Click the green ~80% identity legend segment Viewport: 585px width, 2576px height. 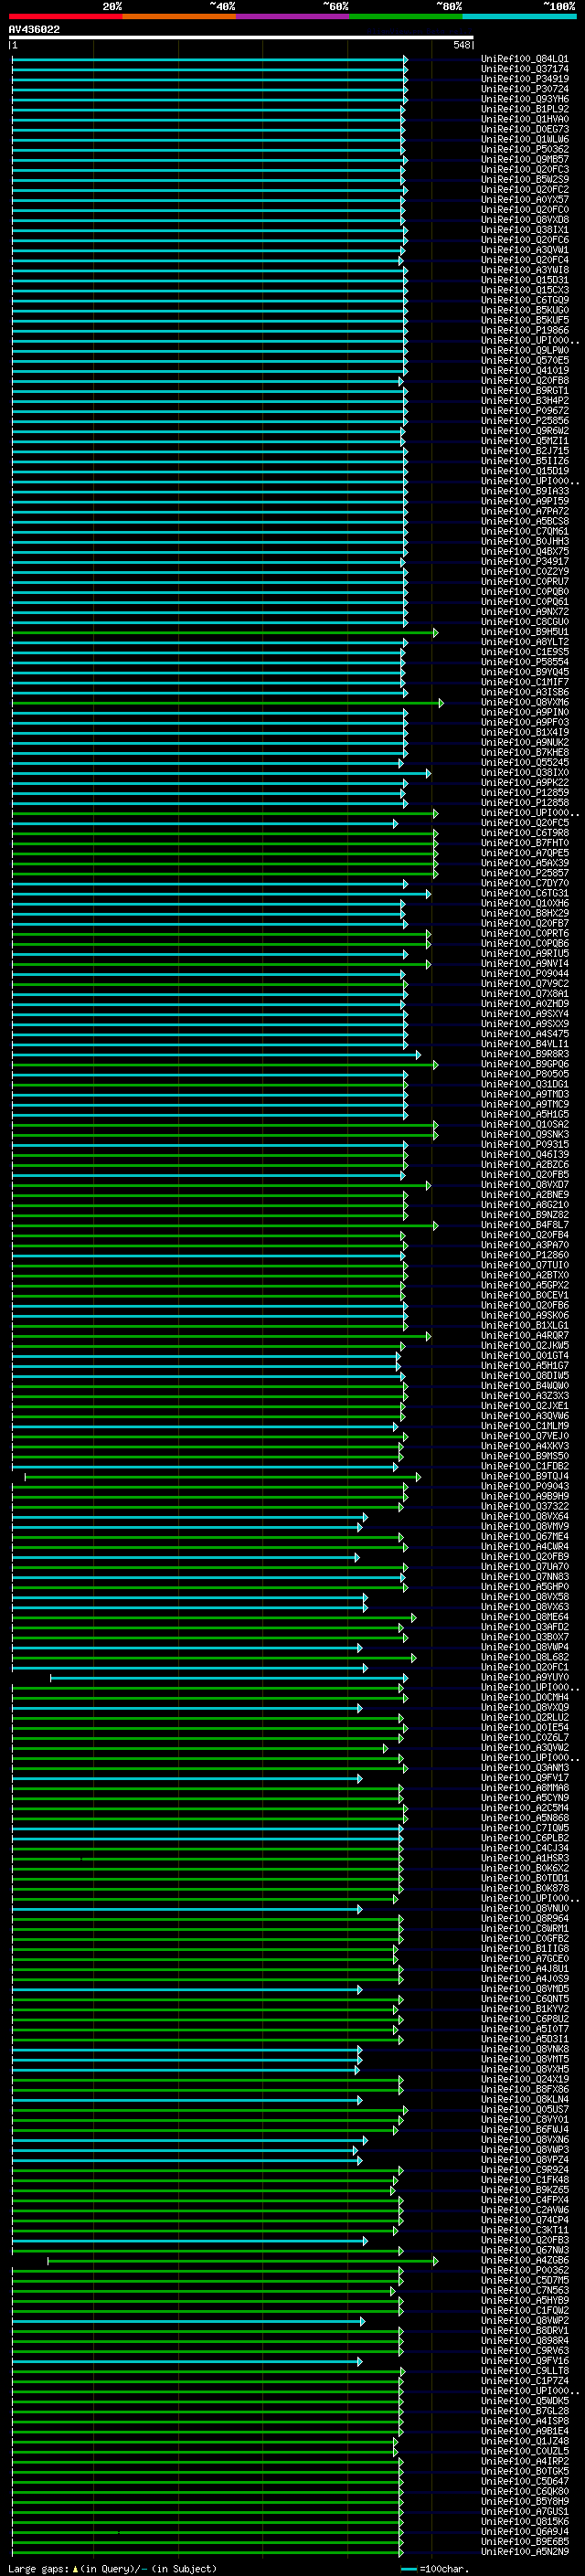pyautogui.click(x=406, y=16)
